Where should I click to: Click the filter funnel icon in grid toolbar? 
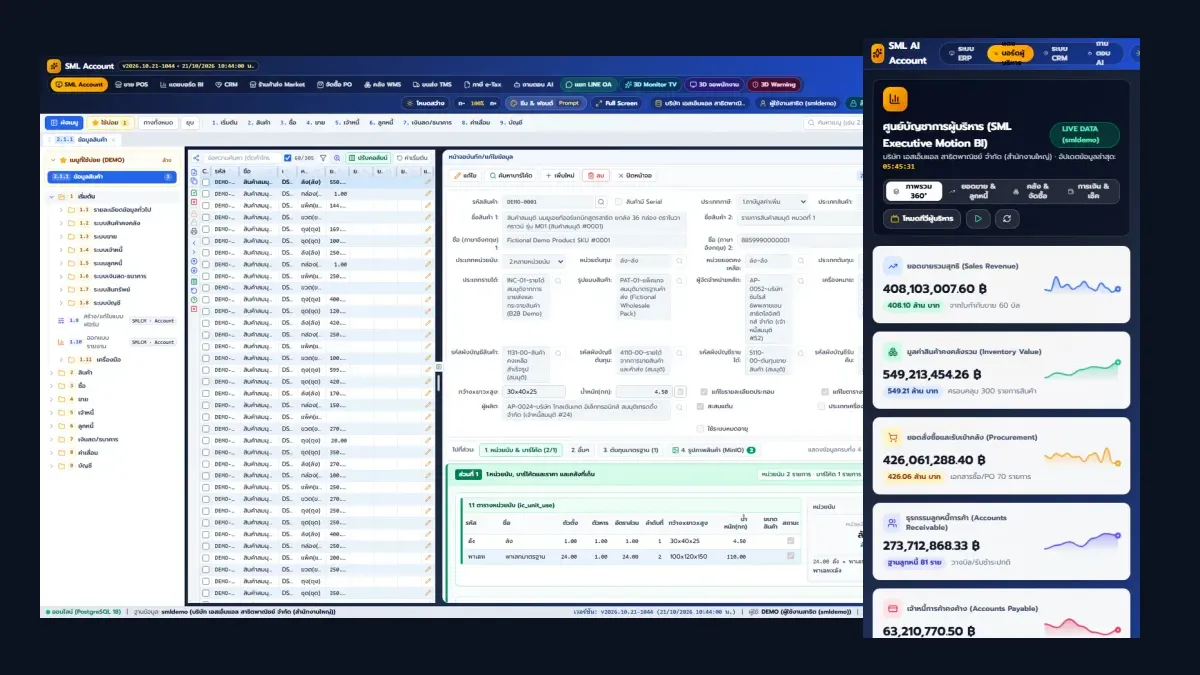pyautogui.click(x=322, y=157)
